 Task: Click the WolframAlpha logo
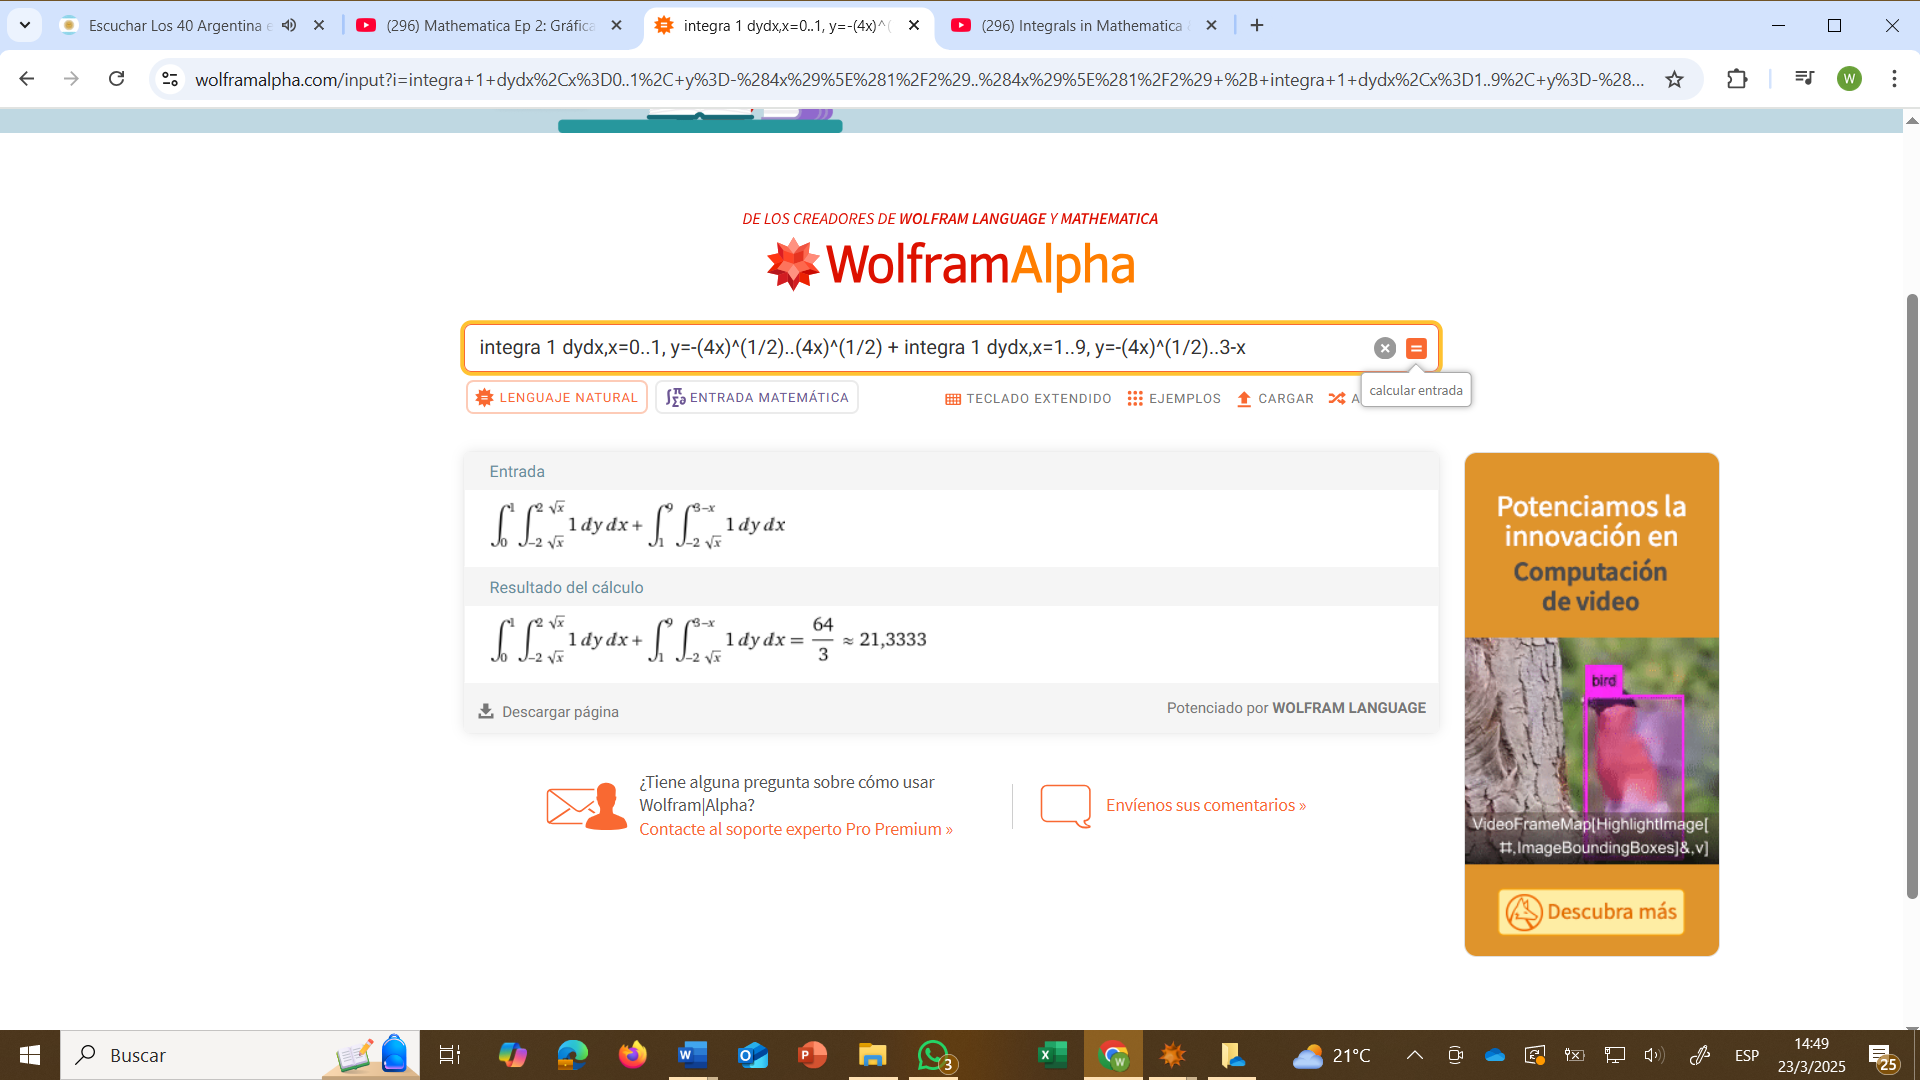[951, 265]
